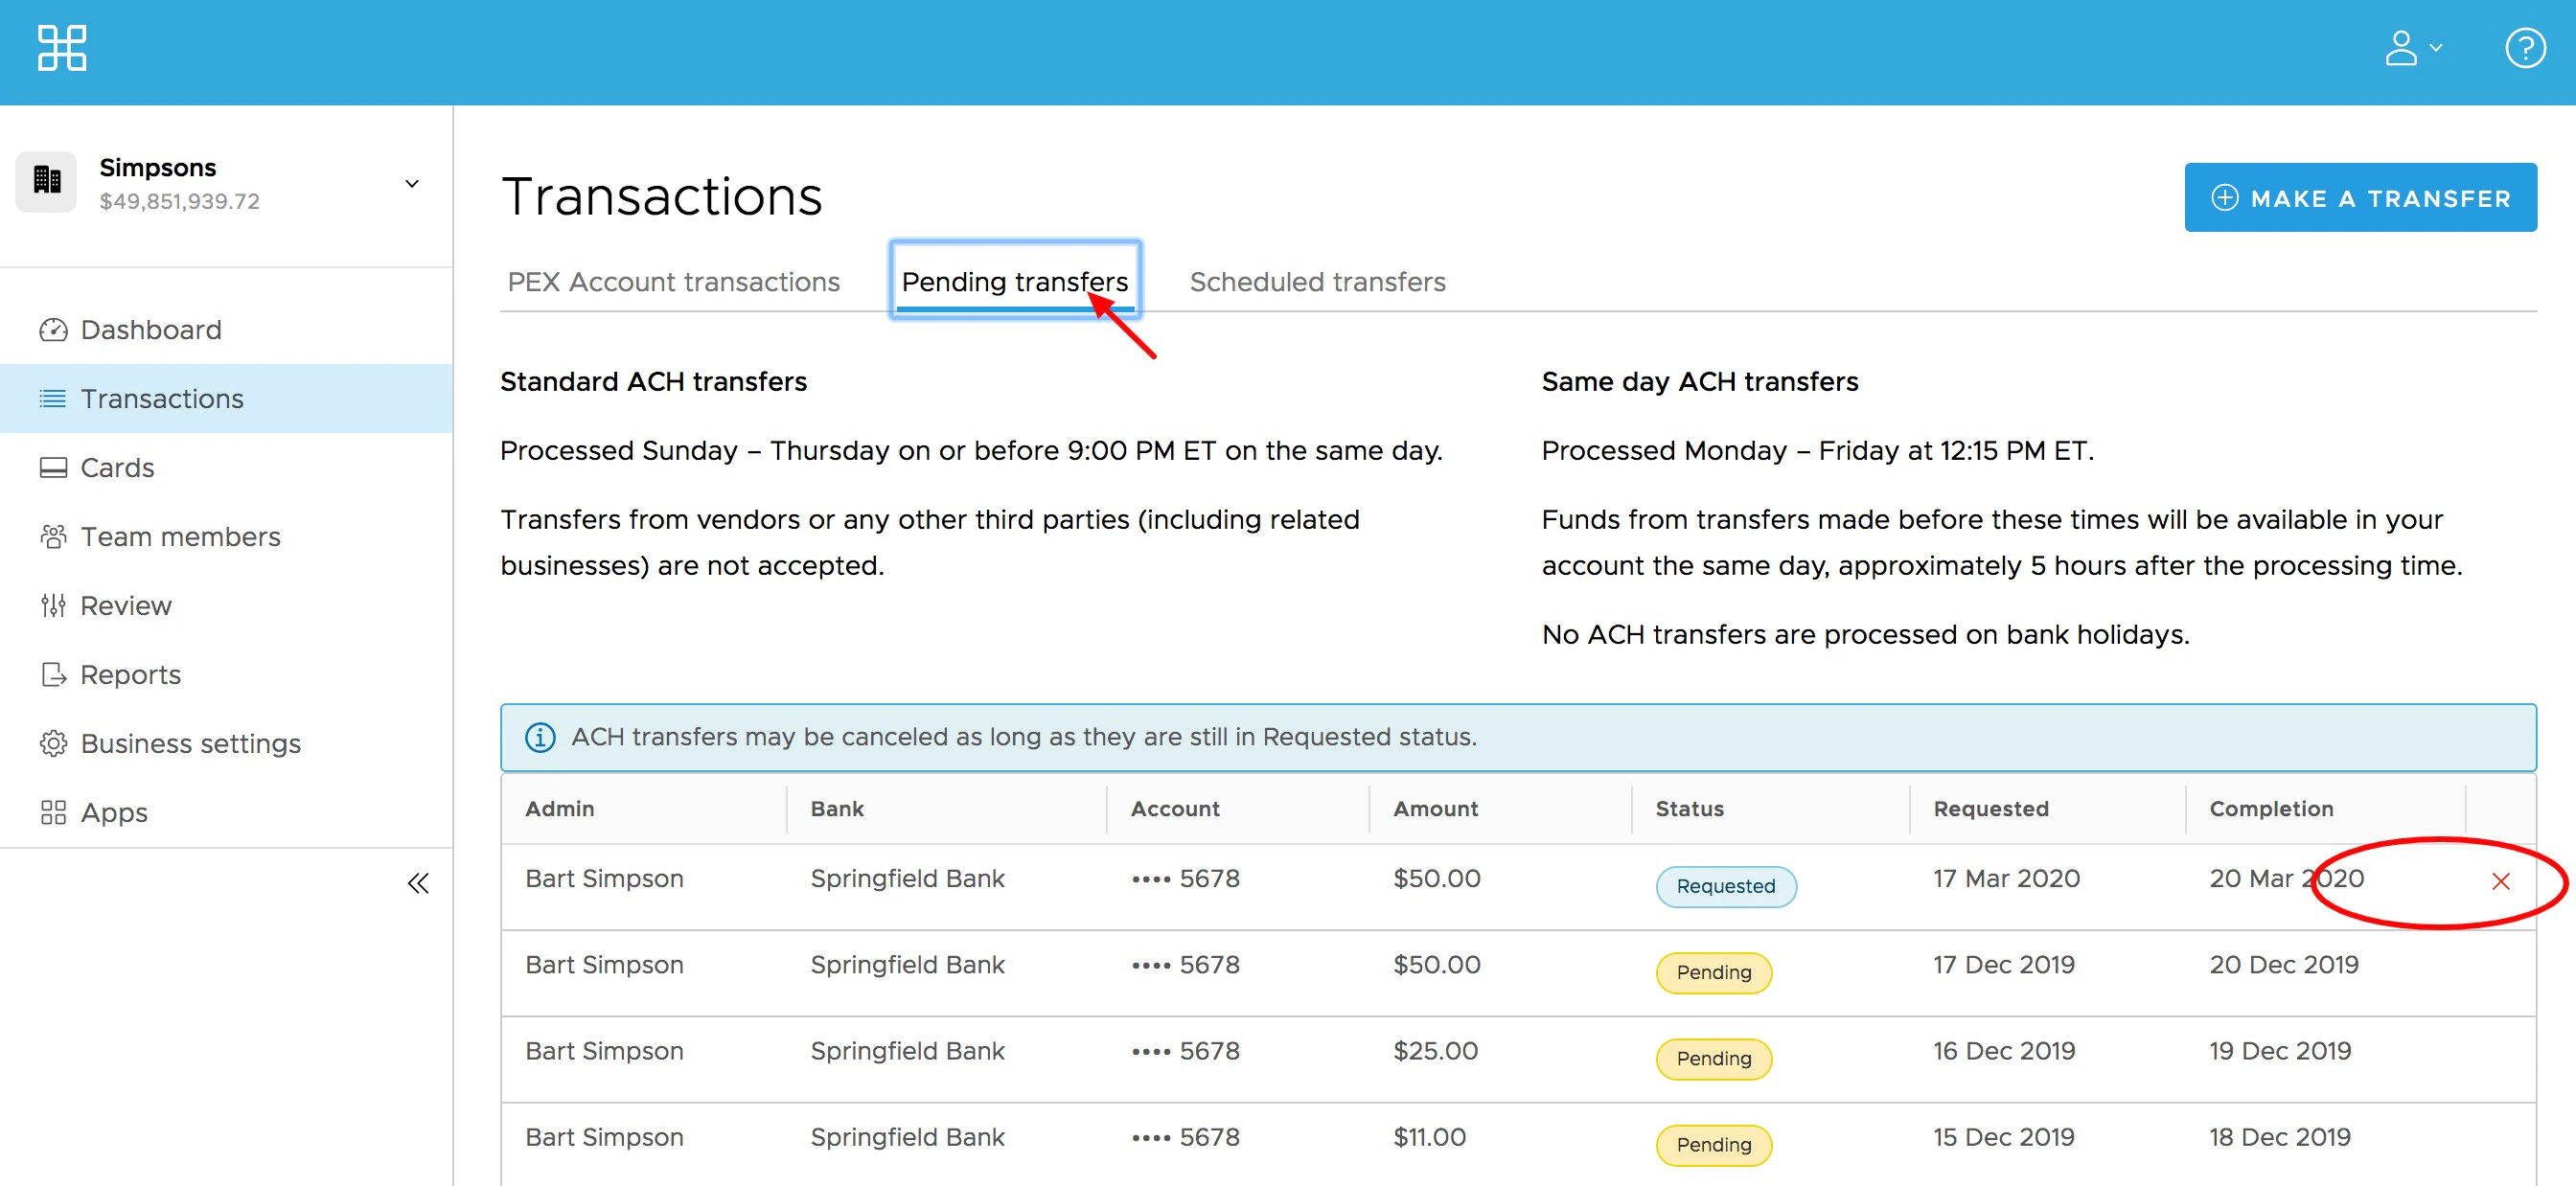
Task: Click the Requested status badge
Action: pyautogui.click(x=1725, y=886)
